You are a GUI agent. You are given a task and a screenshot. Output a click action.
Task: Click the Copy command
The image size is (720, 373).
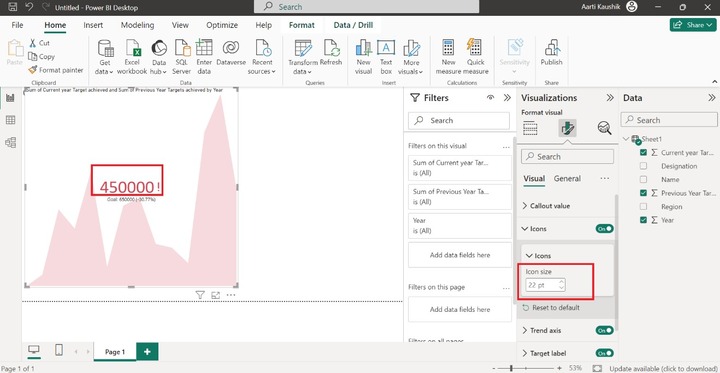(x=41, y=57)
